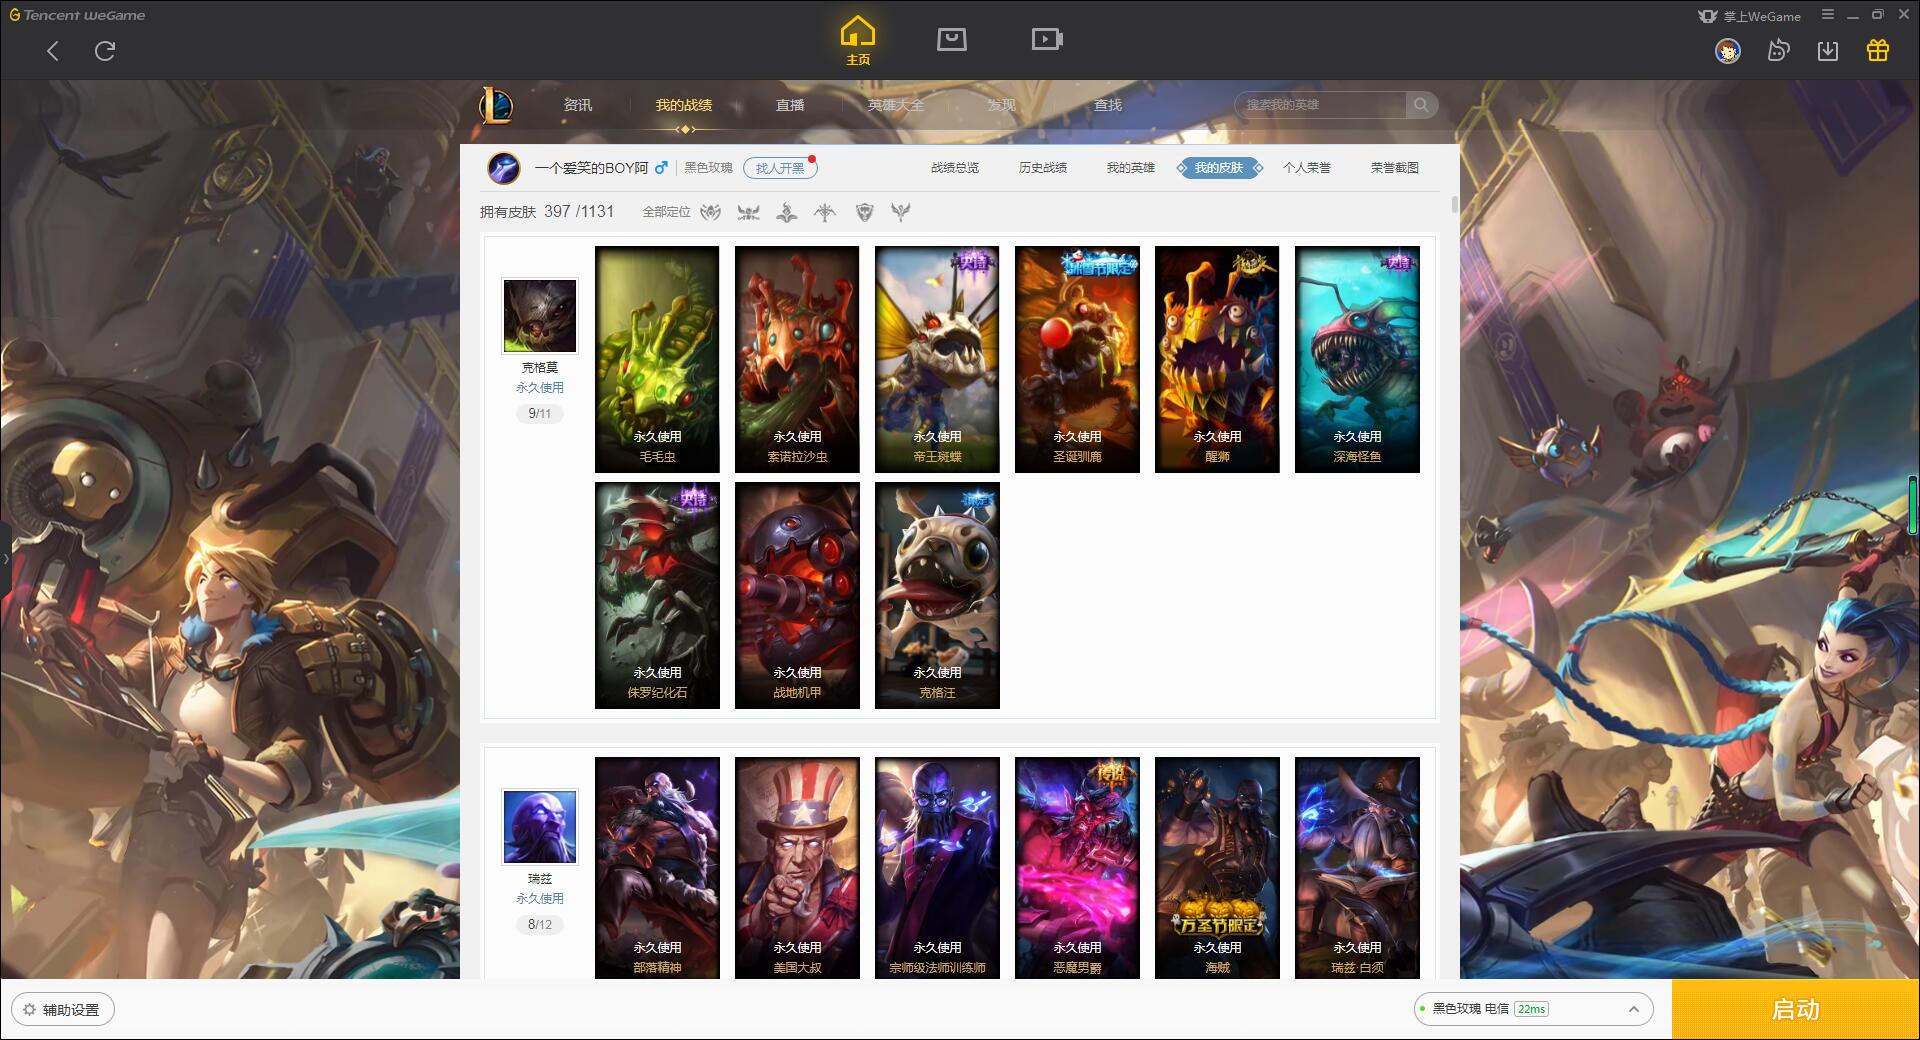Filter skins by shield role icon

(x=865, y=212)
